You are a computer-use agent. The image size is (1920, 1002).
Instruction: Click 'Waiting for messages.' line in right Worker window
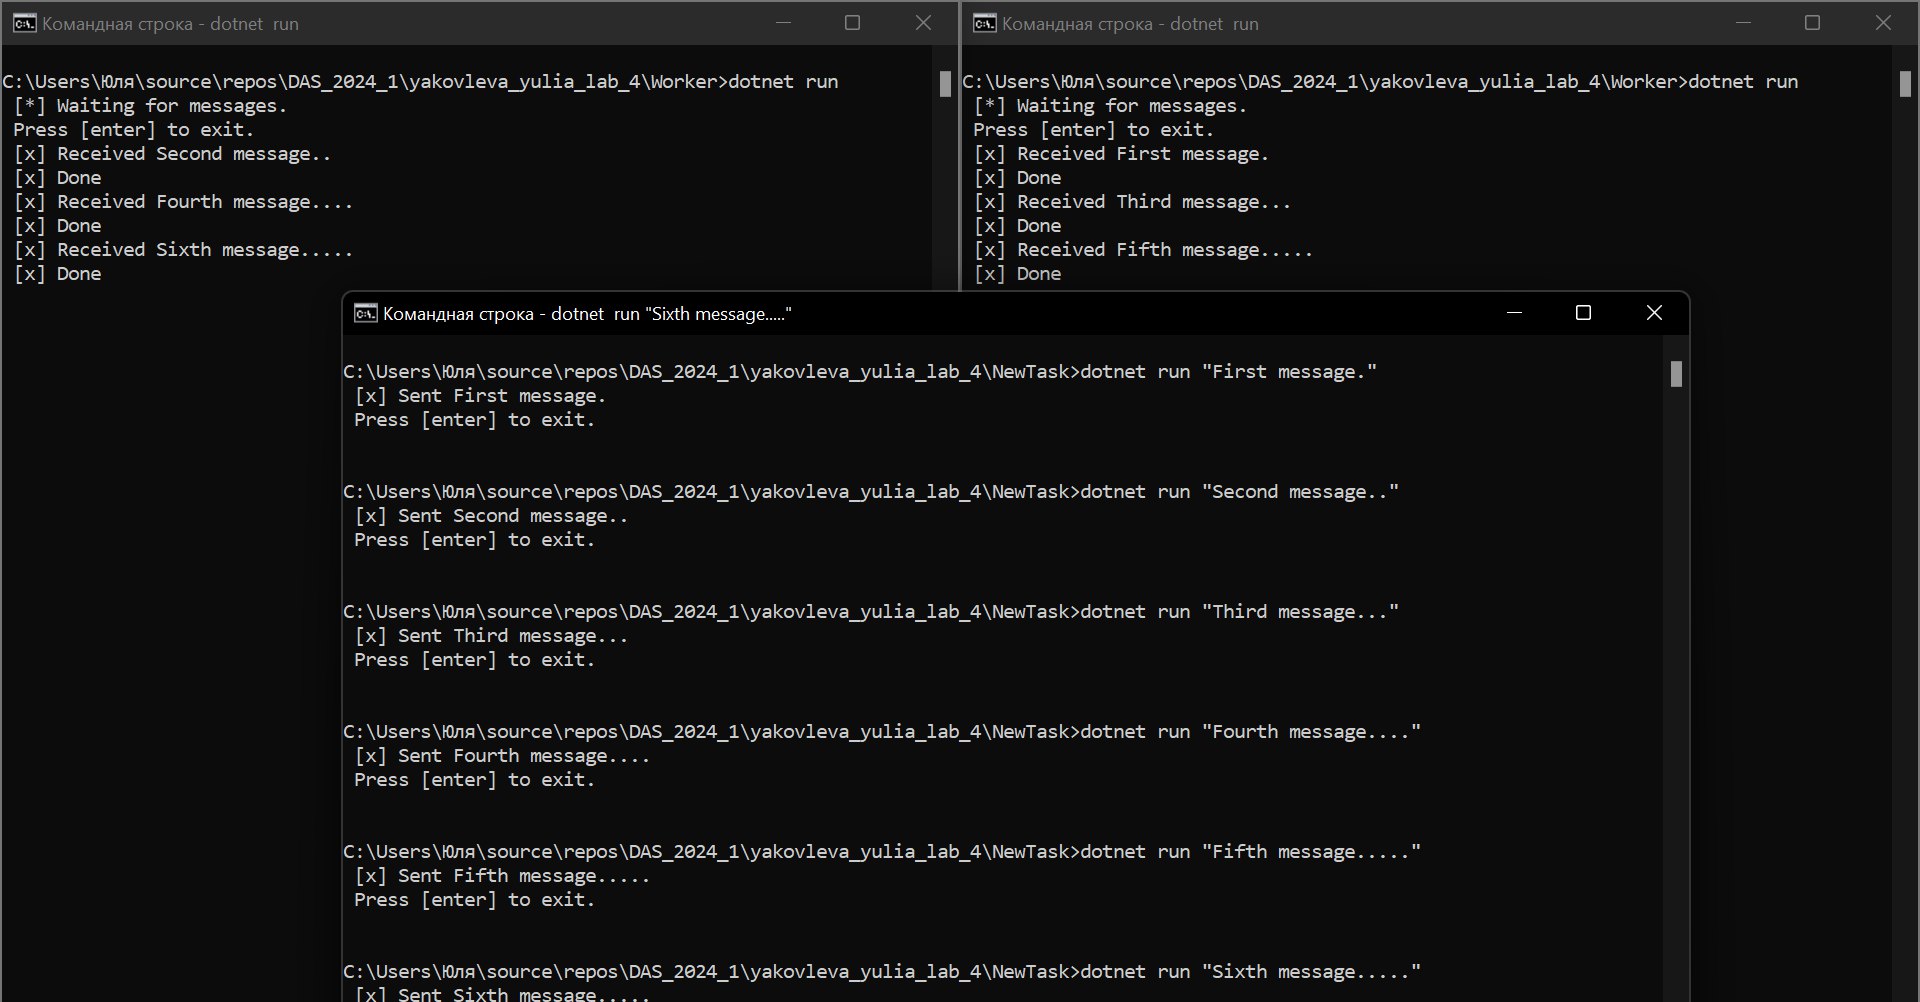(x=1110, y=106)
